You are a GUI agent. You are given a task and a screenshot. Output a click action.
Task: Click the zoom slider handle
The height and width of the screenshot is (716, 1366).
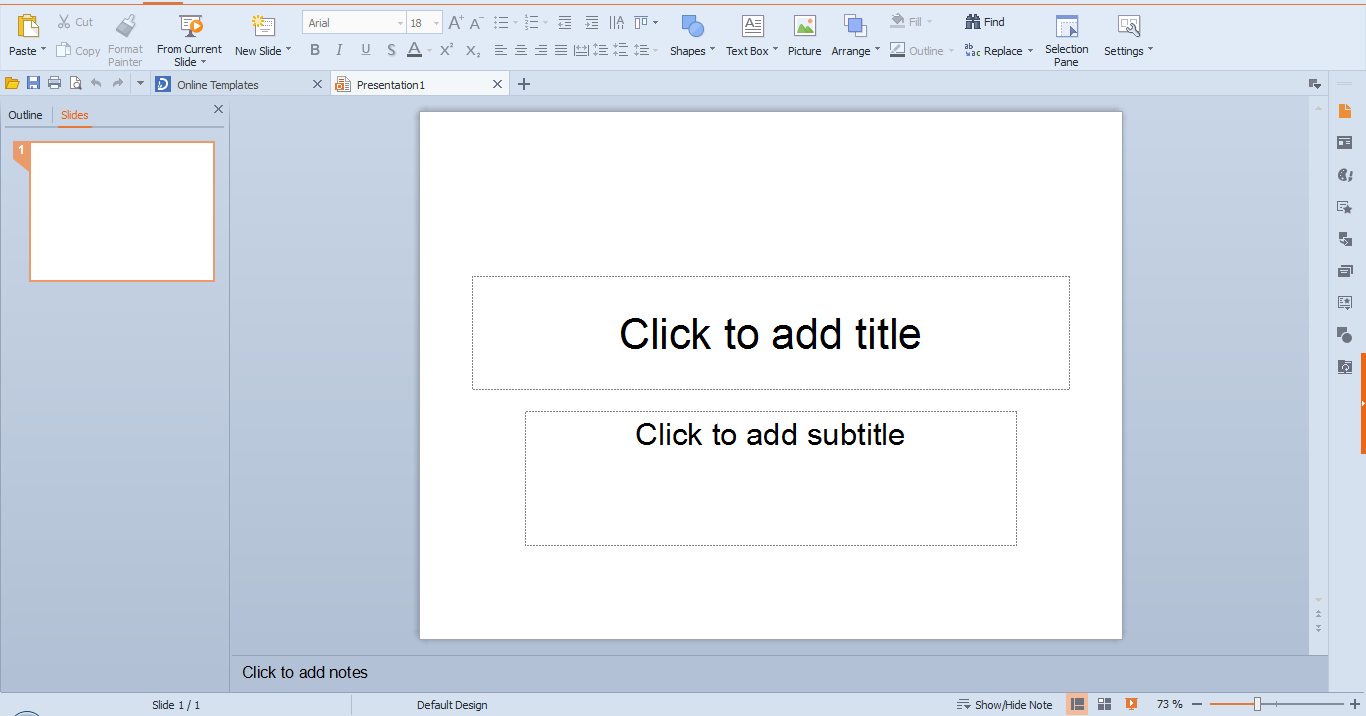click(1257, 705)
